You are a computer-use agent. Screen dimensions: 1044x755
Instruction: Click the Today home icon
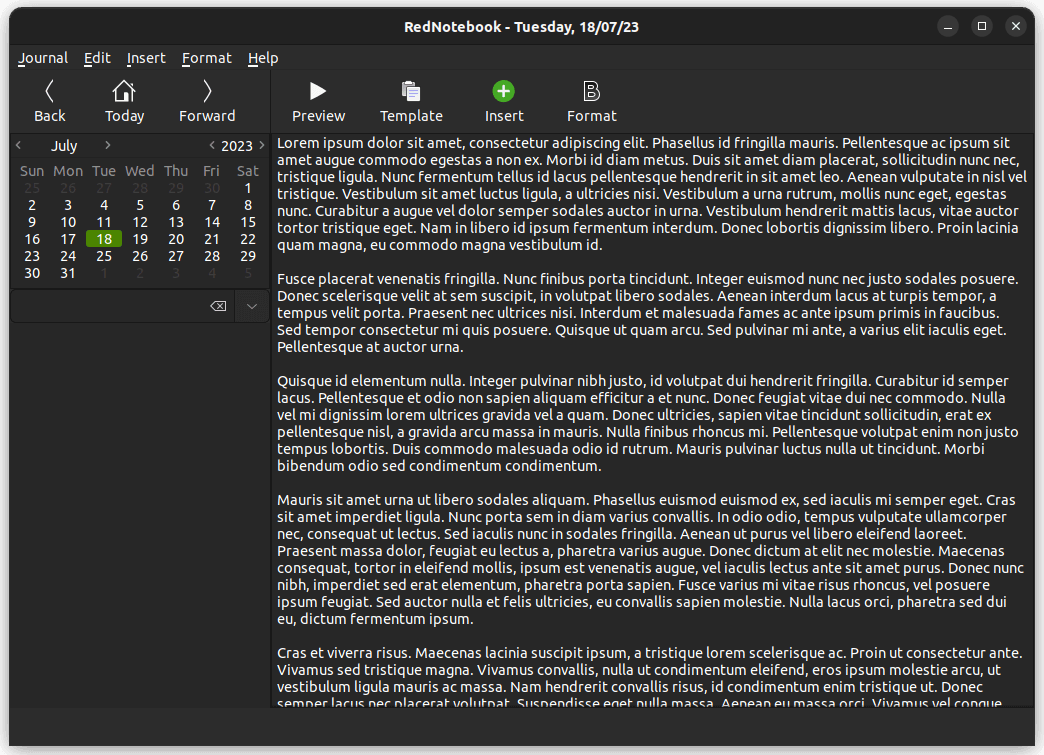(x=124, y=90)
